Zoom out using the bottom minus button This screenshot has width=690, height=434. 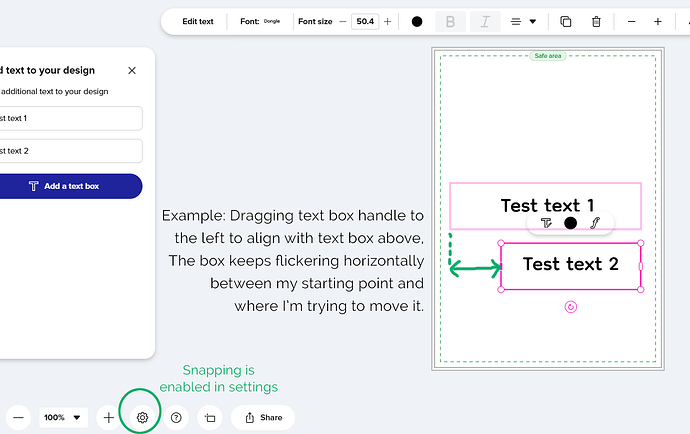coord(18,417)
